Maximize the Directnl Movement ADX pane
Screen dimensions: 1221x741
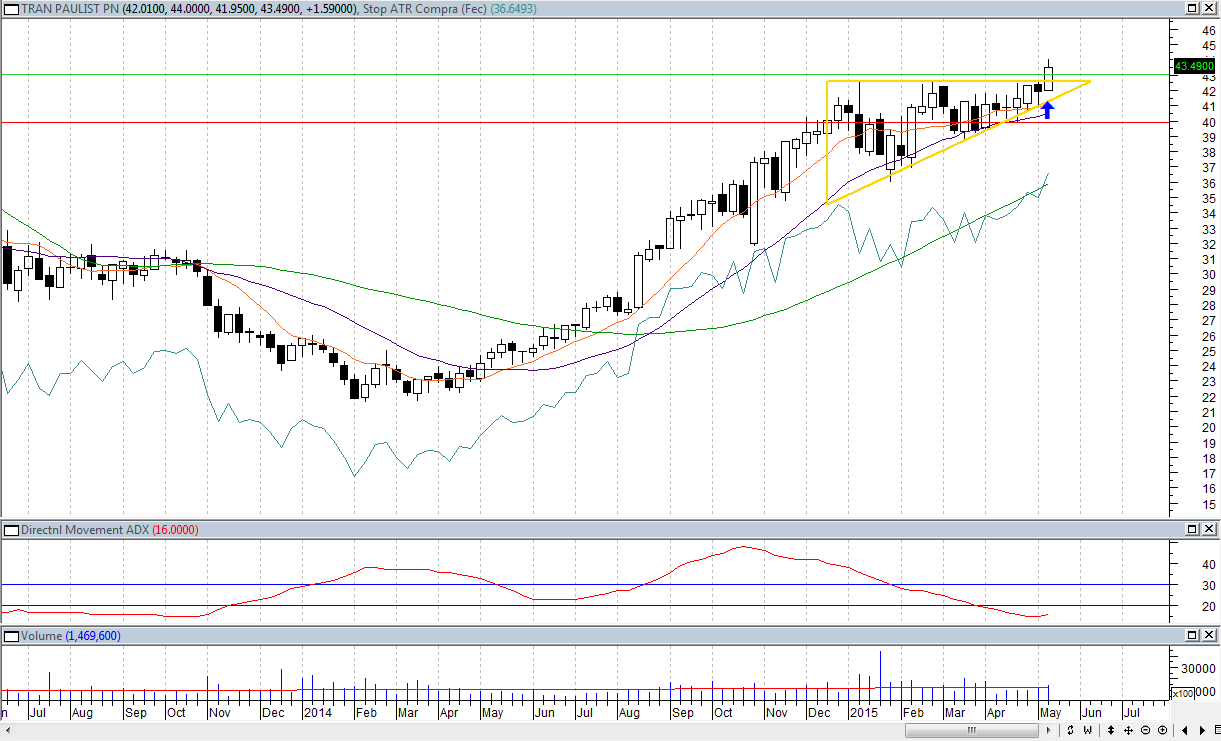click(x=1192, y=529)
